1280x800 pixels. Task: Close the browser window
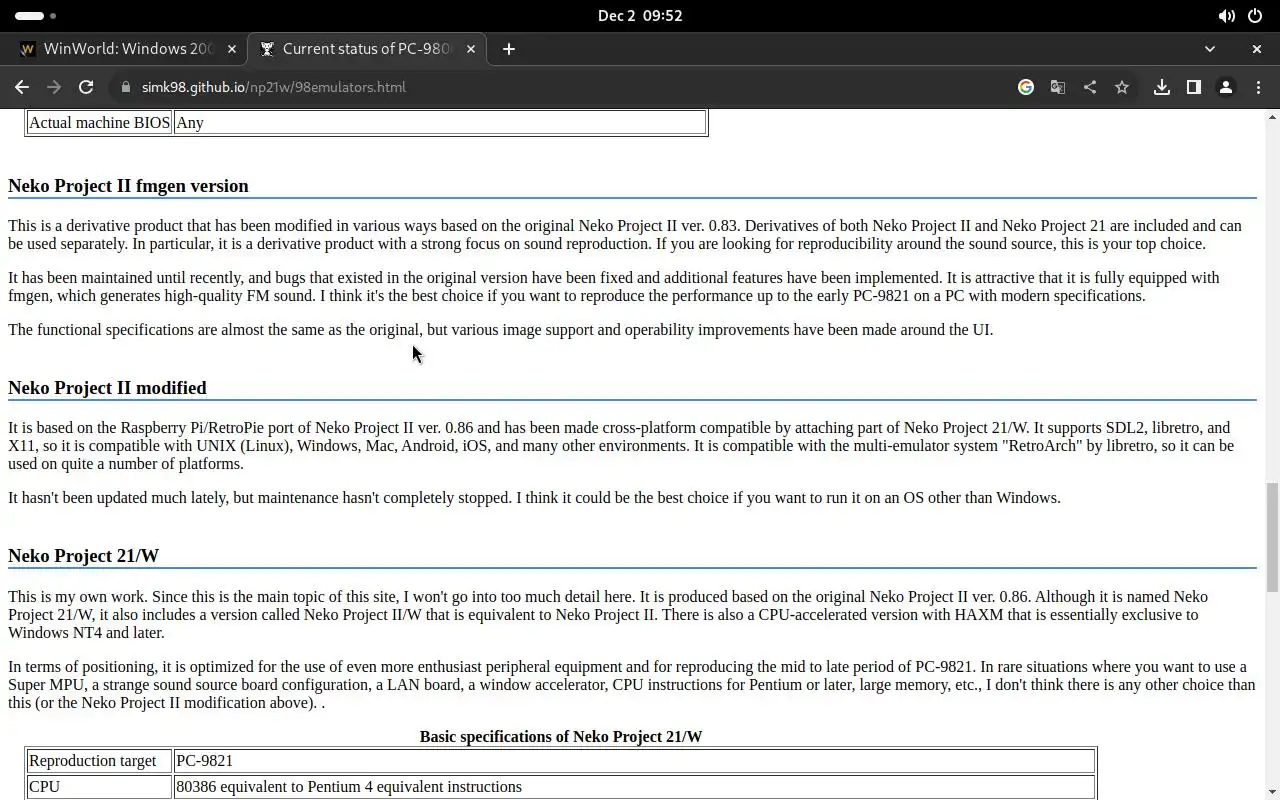pos(1257,48)
